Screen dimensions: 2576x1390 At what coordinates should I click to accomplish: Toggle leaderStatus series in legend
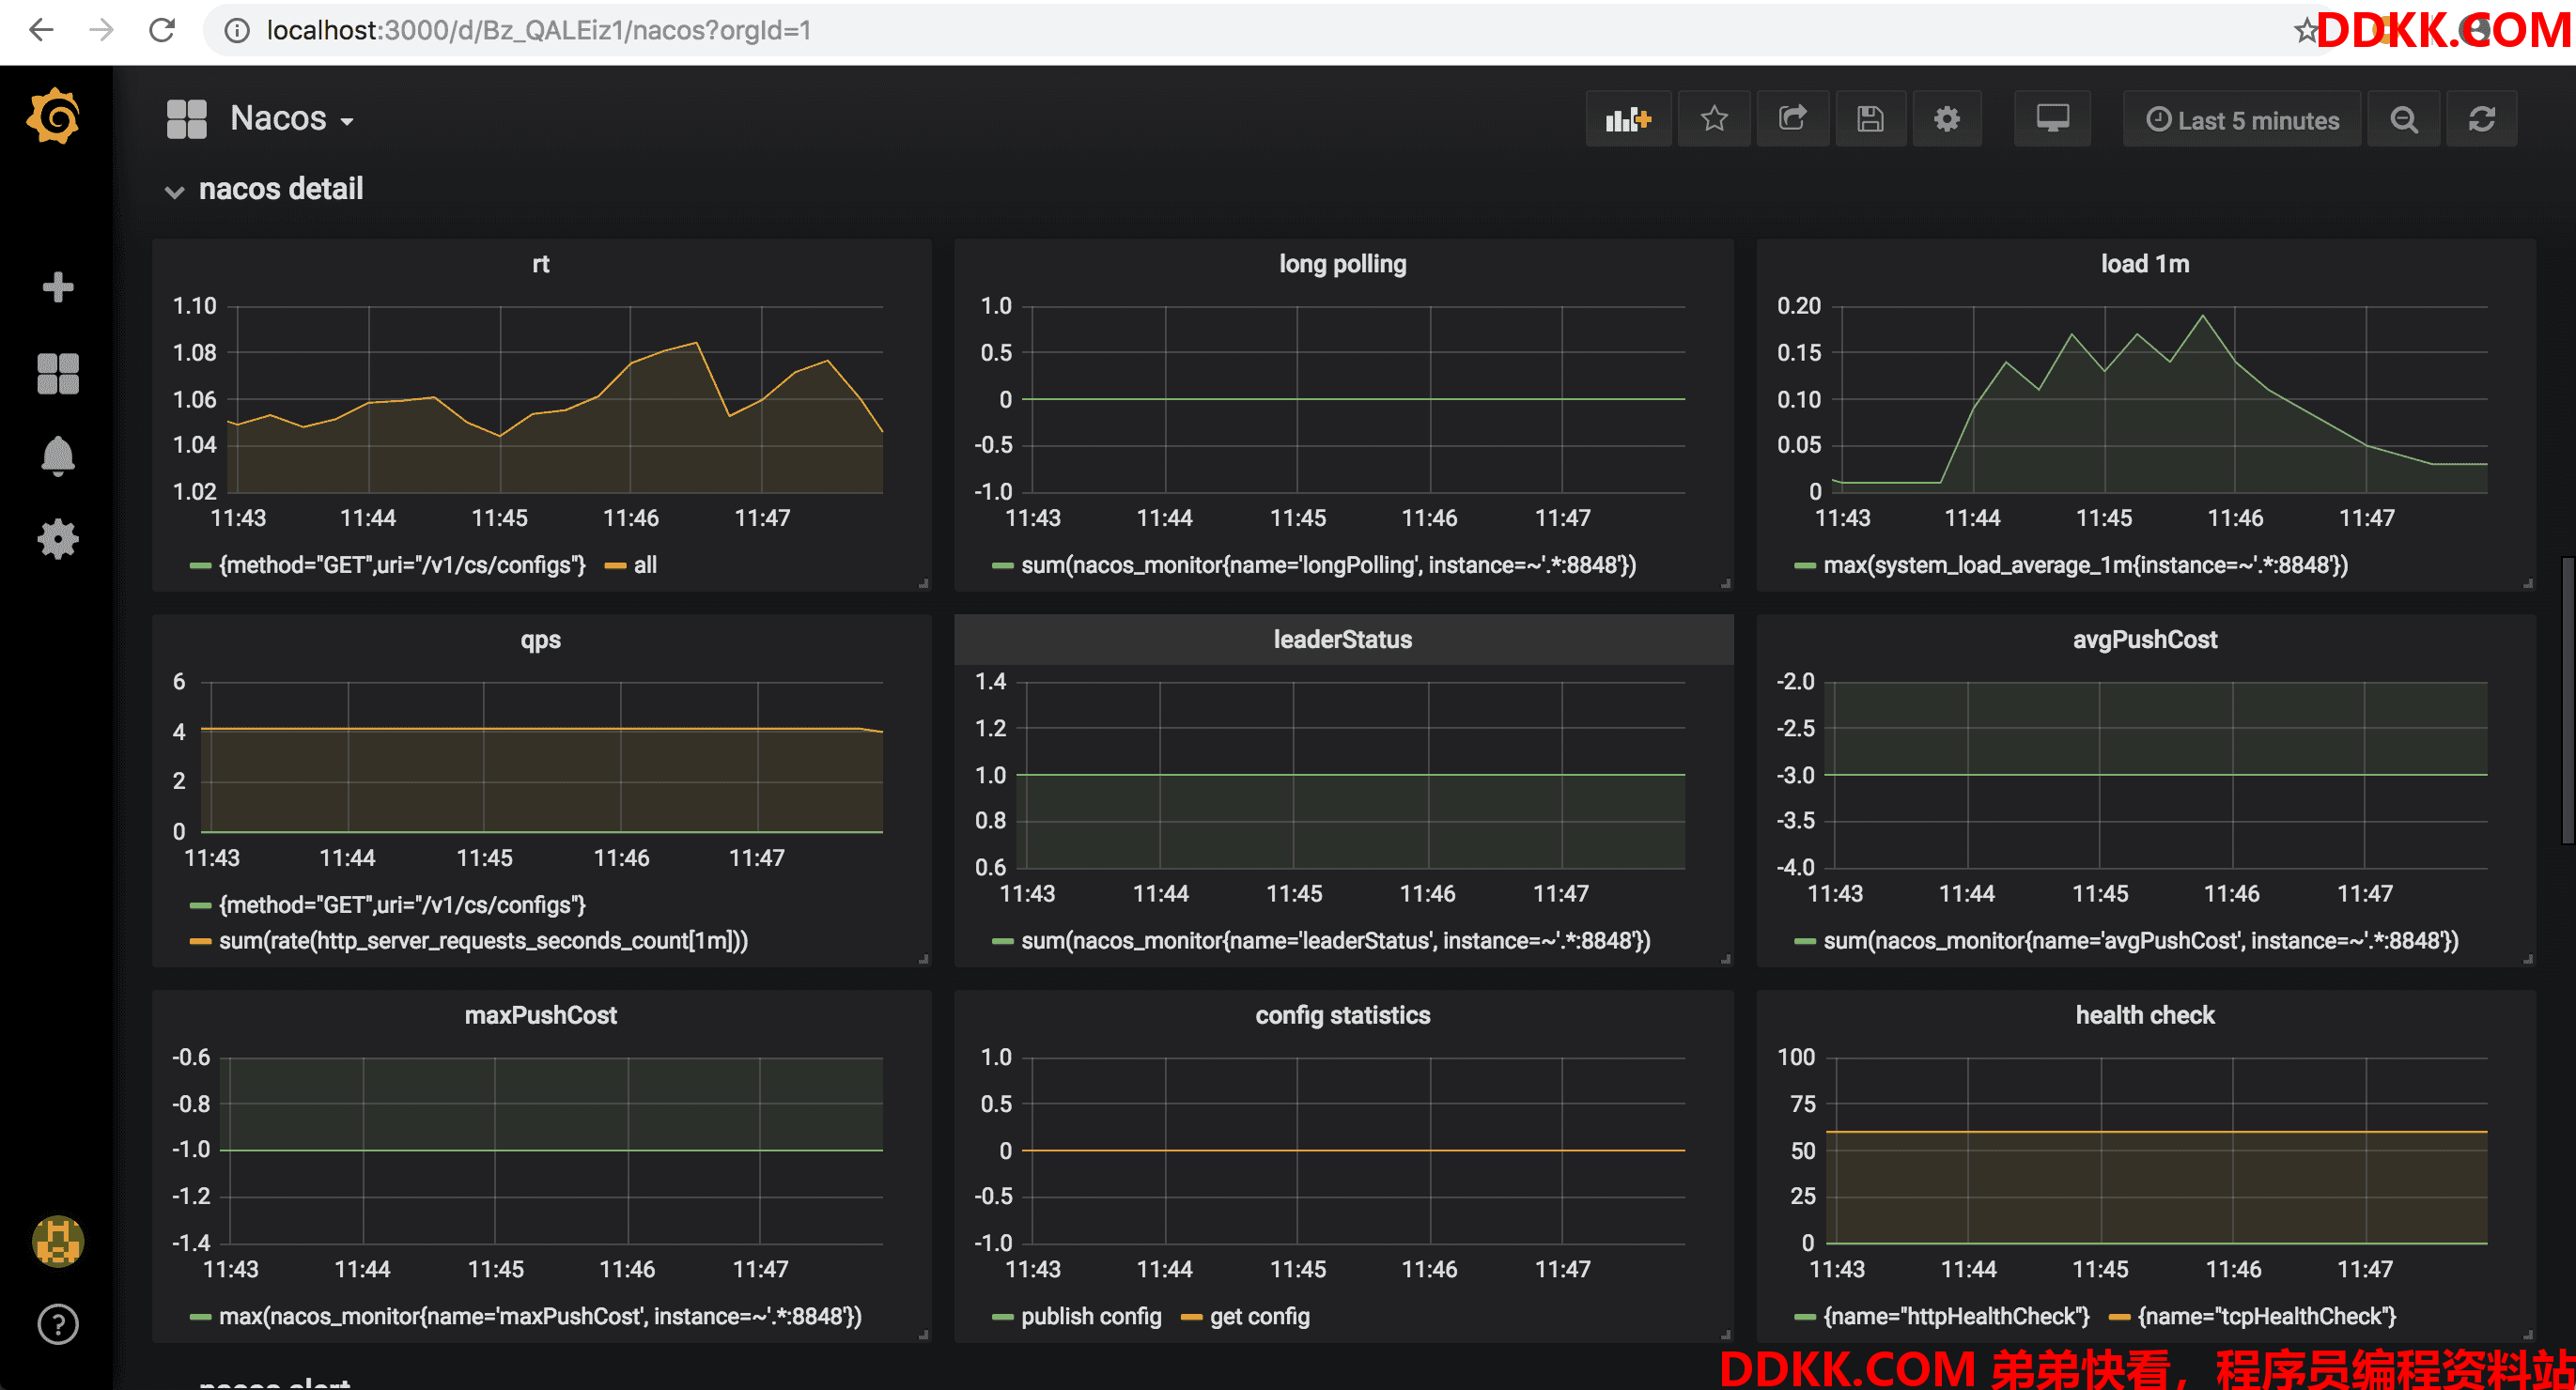[1335, 941]
